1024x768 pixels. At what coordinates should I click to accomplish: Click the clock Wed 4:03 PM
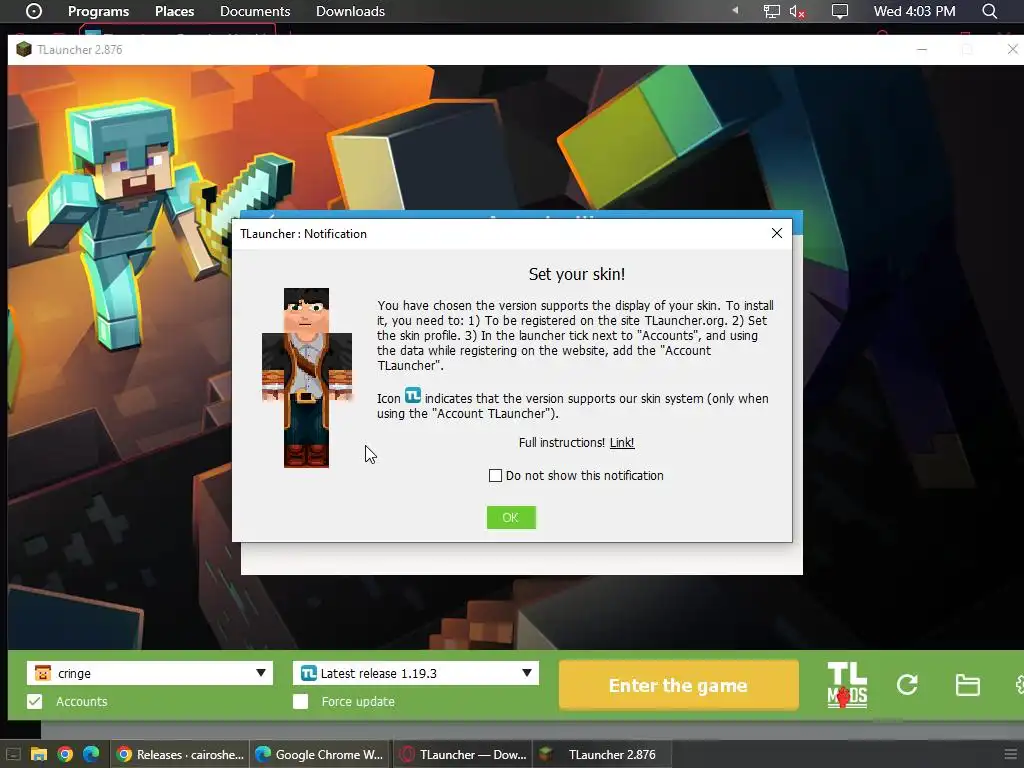(x=914, y=11)
